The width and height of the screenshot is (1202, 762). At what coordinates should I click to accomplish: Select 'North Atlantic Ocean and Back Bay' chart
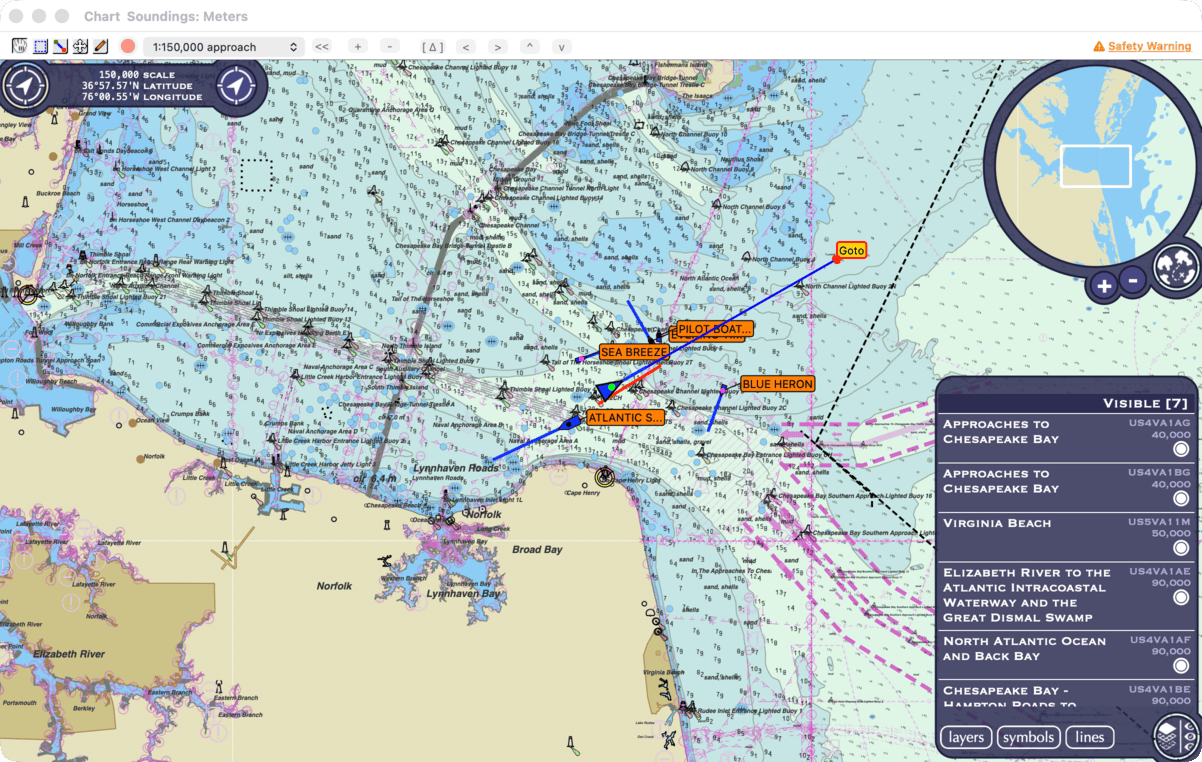[1066, 654]
